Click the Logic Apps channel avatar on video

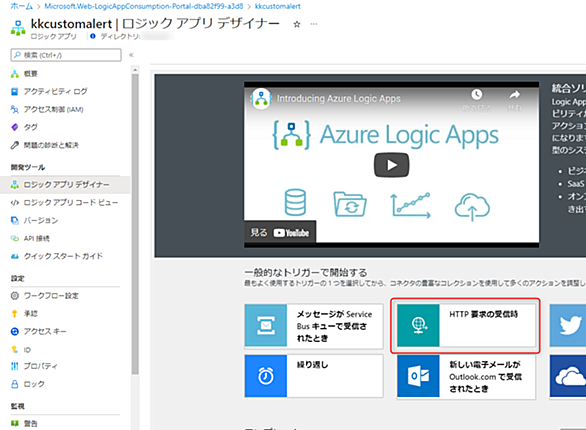pyautogui.click(x=261, y=99)
